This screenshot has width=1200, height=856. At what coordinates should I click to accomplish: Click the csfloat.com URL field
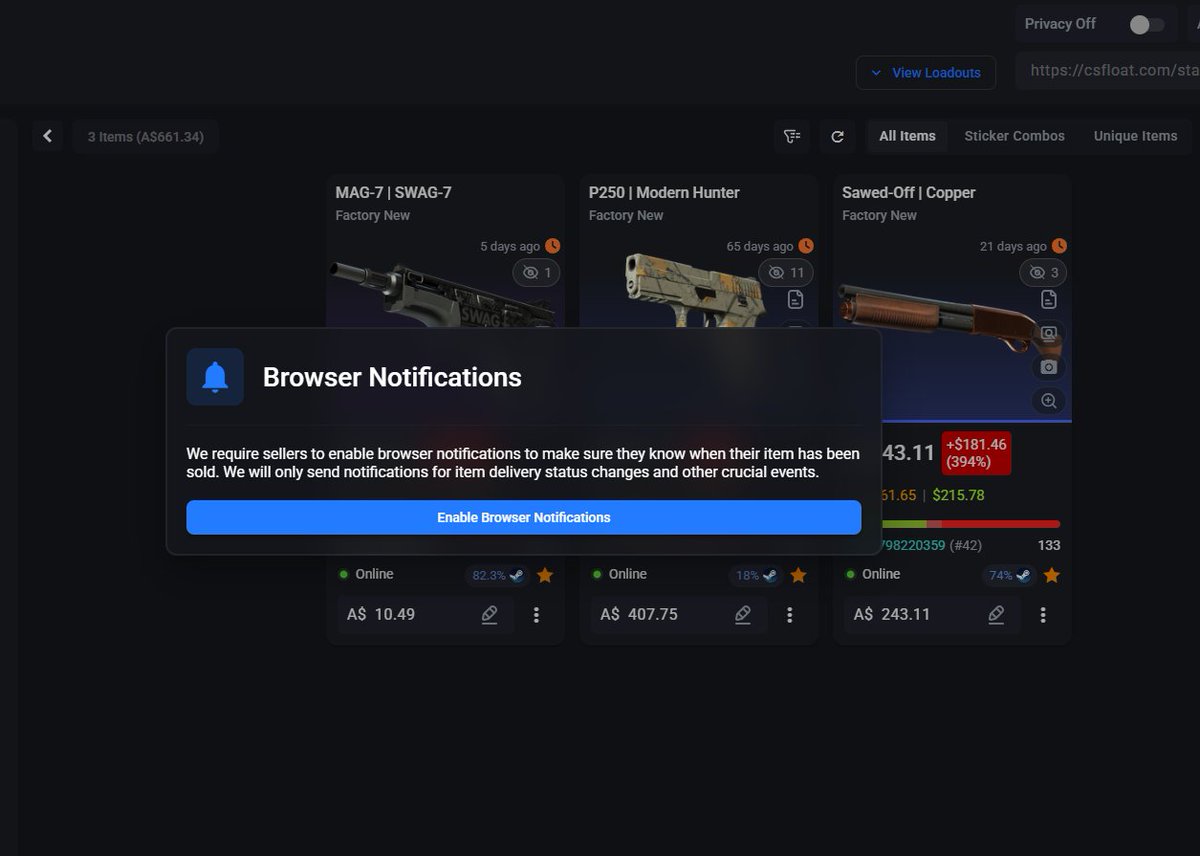pyautogui.click(x=1108, y=71)
